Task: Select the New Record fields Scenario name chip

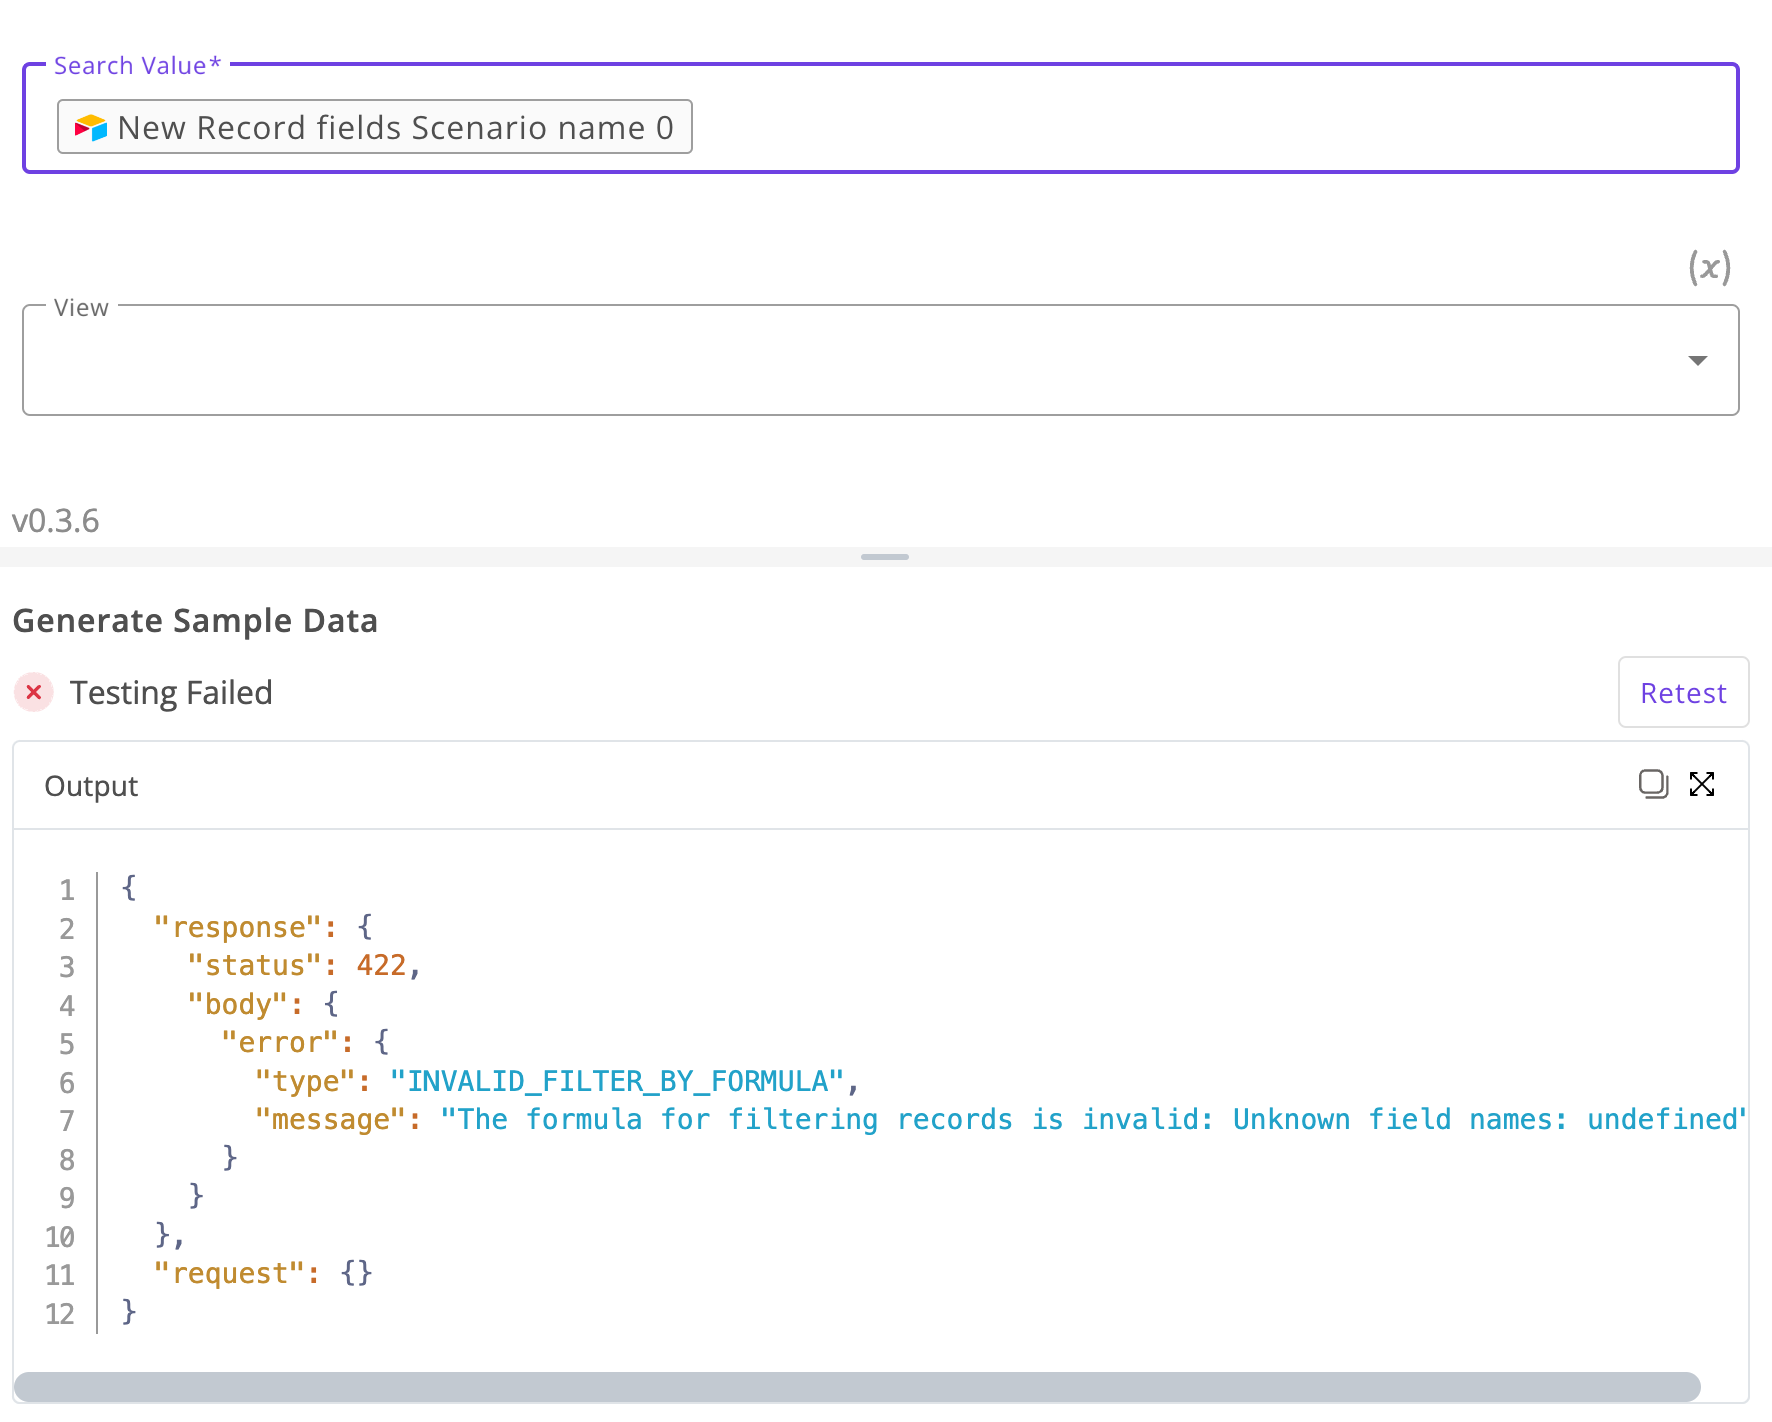Action: pyautogui.click(x=375, y=127)
